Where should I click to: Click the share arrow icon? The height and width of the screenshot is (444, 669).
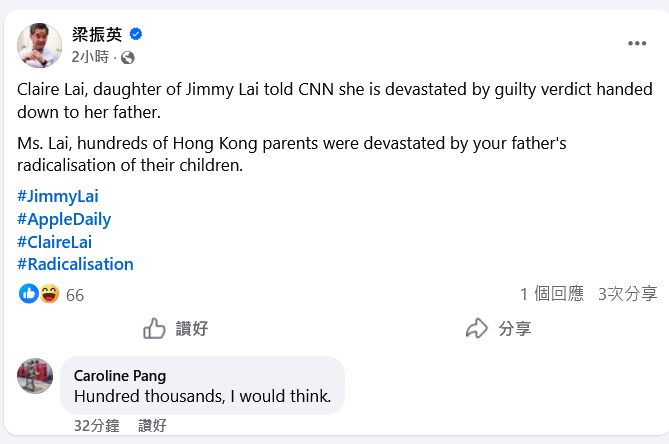tap(477, 328)
